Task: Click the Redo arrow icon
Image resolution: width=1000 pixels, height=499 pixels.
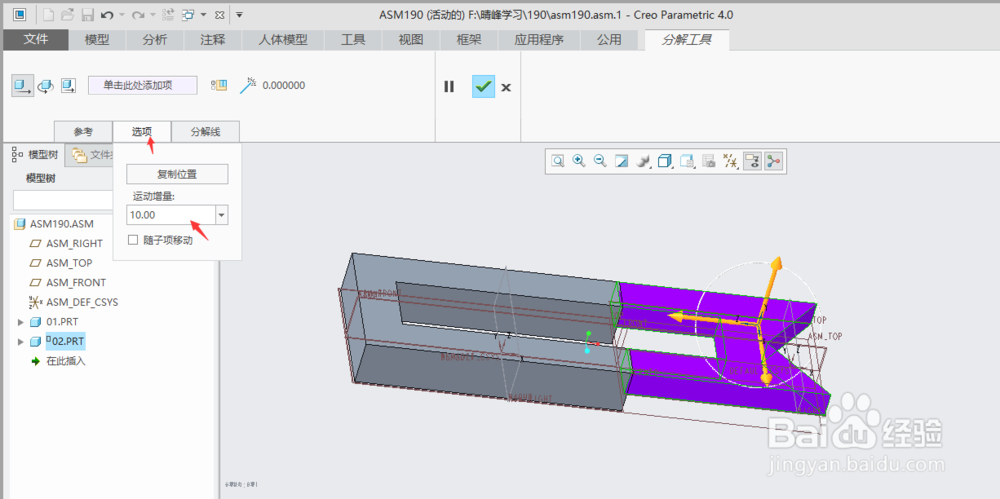Action: (x=138, y=14)
